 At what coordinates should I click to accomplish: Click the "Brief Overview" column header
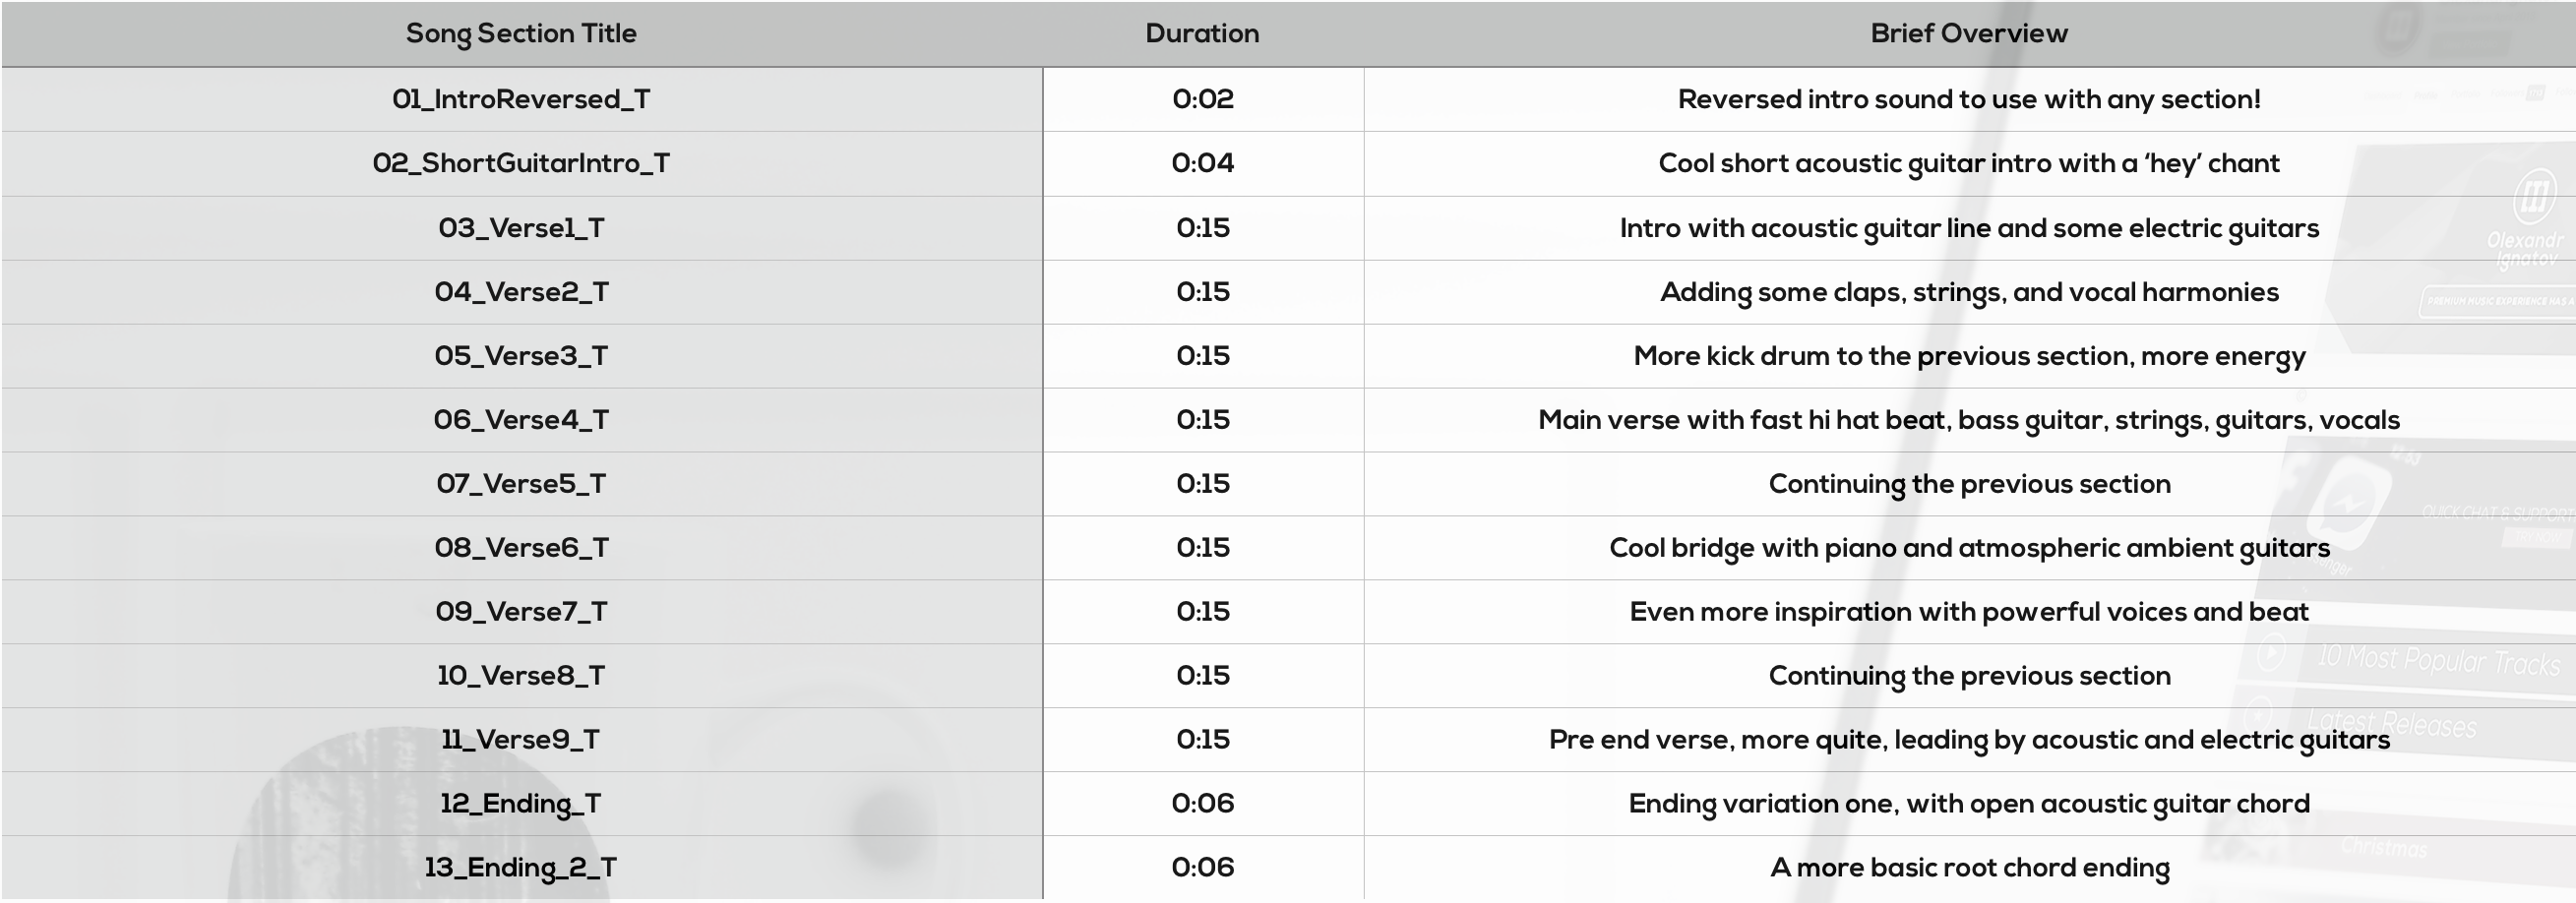(x=1969, y=34)
